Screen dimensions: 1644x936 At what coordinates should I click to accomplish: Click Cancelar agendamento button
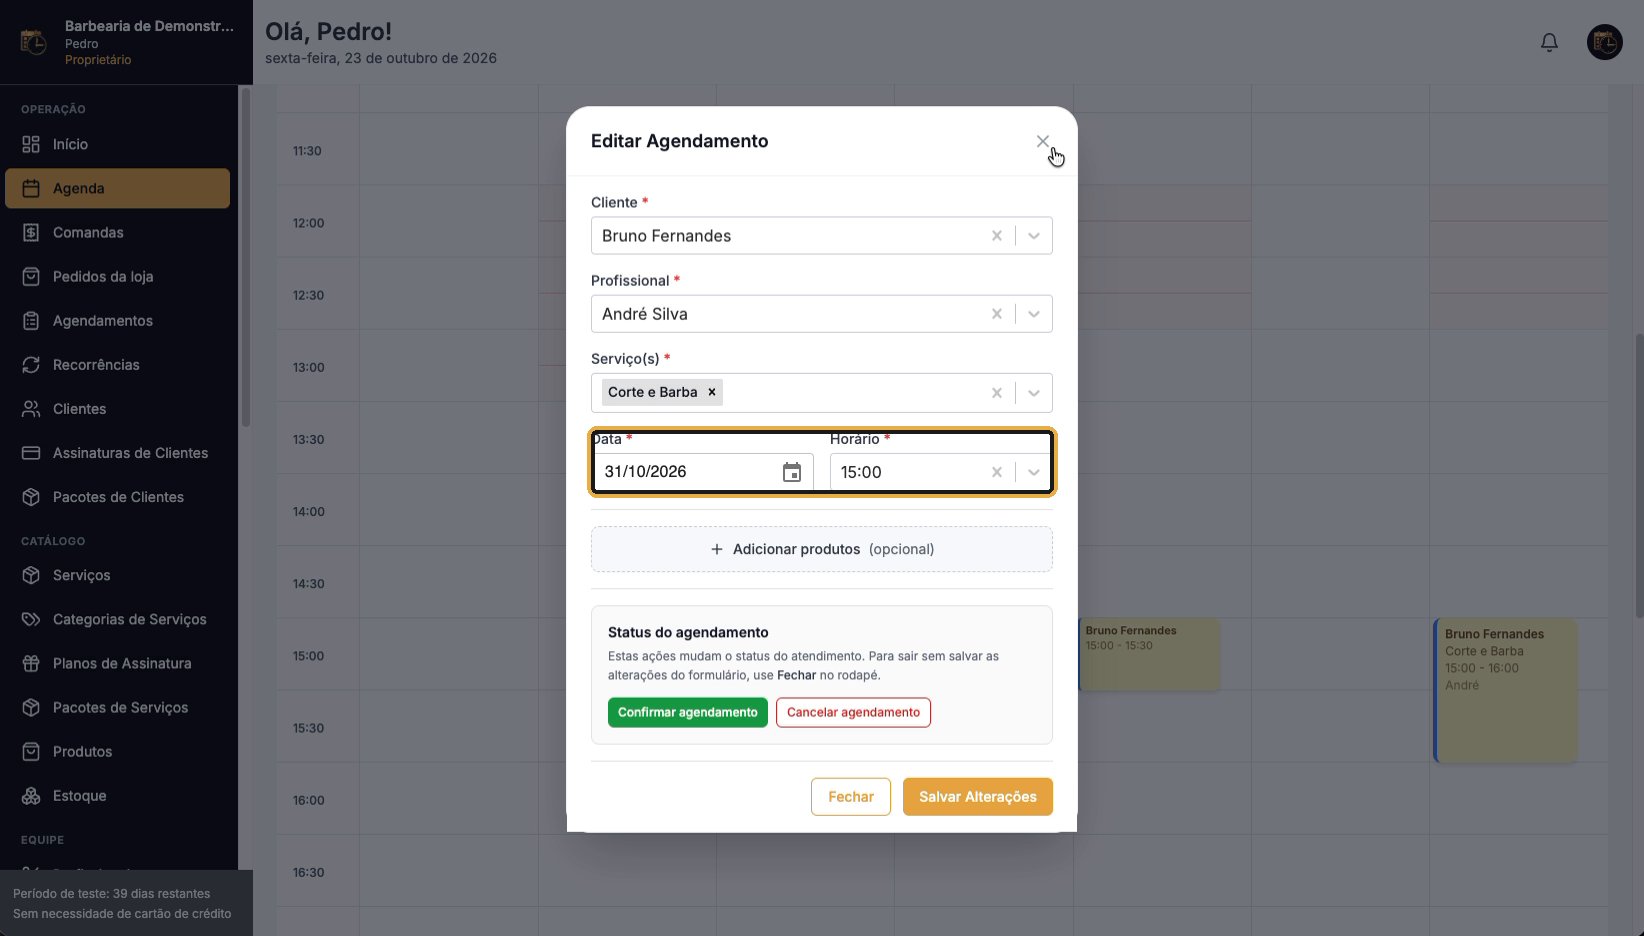[853, 712]
